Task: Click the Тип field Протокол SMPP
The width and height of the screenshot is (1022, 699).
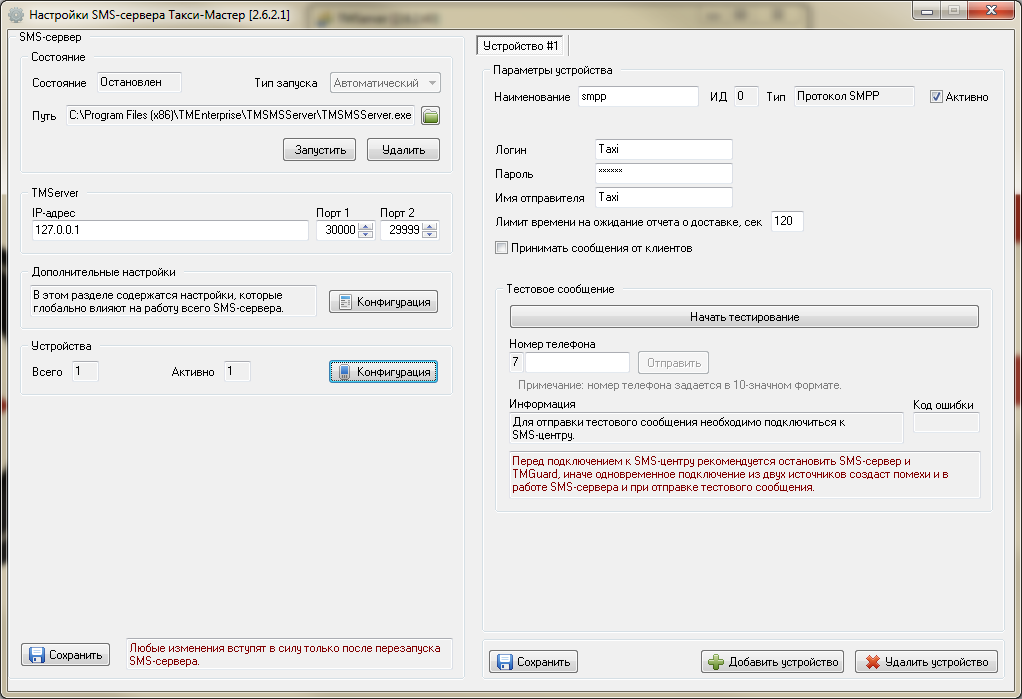Action: 854,97
